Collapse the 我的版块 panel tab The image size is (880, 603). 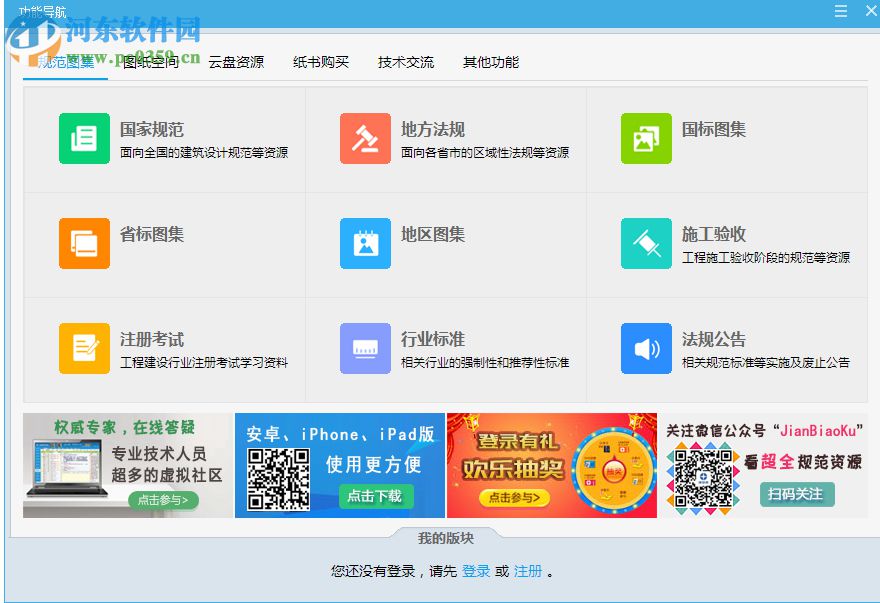(446, 538)
